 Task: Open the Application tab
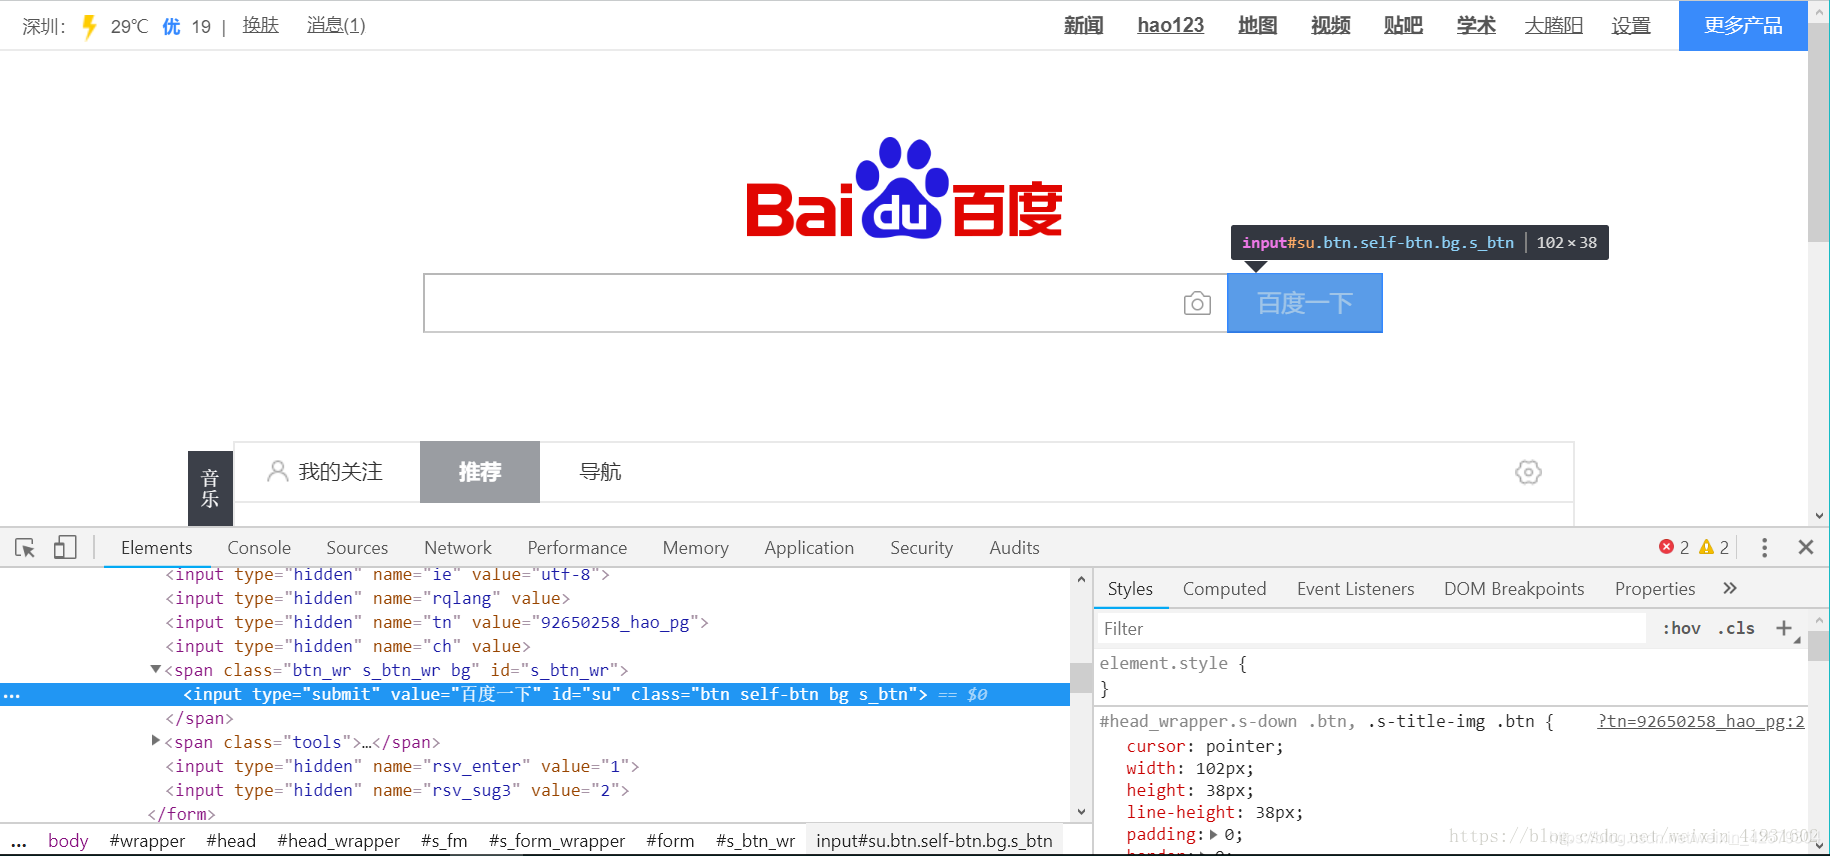[809, 548]
